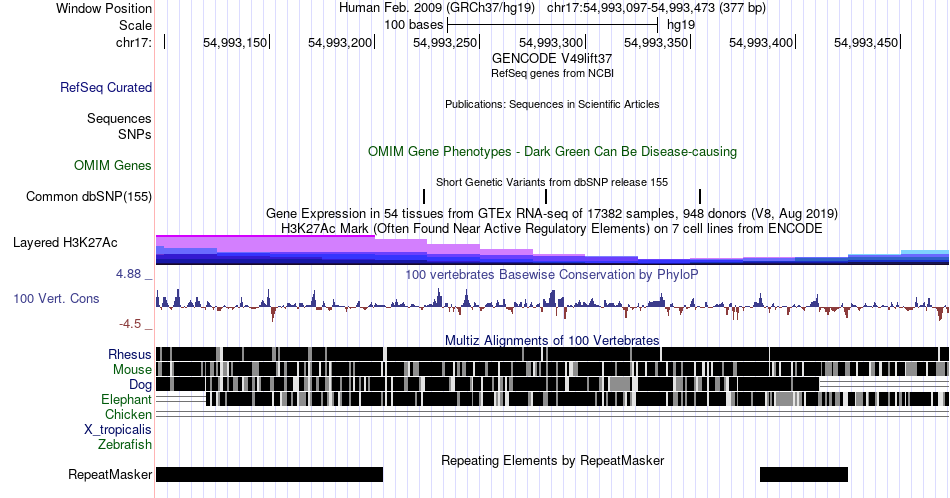The height and width of the screenshot is (498, 950).
Task: Click the 100 bases scale bar
Action: [x=553, y=25]
